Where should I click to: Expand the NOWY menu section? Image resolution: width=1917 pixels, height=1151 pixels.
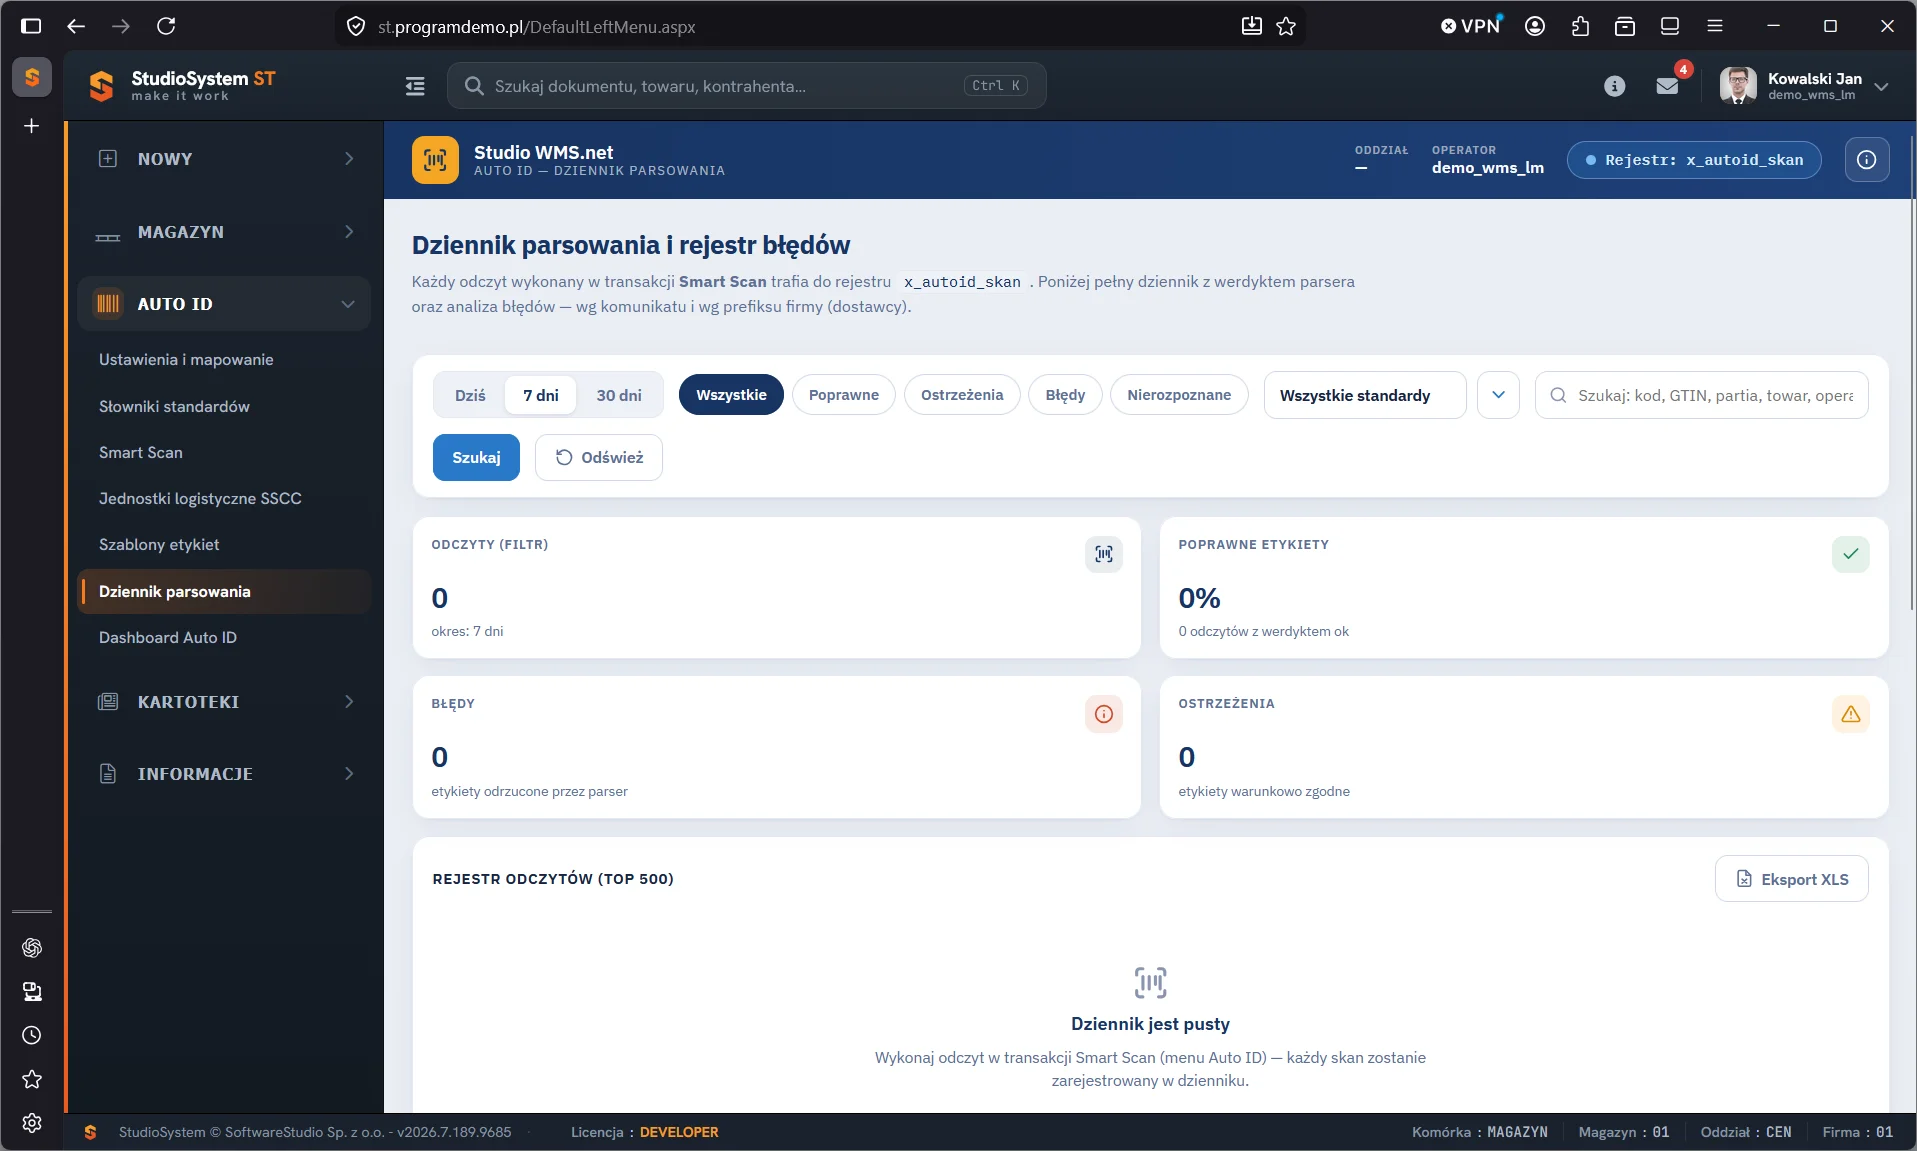tap(224, 159)
